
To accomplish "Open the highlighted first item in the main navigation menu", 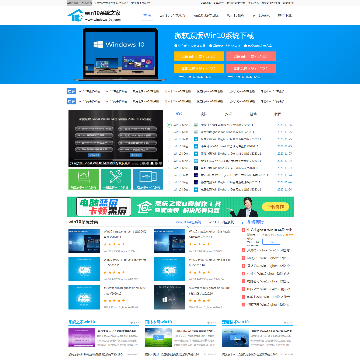I will [147, 15].
